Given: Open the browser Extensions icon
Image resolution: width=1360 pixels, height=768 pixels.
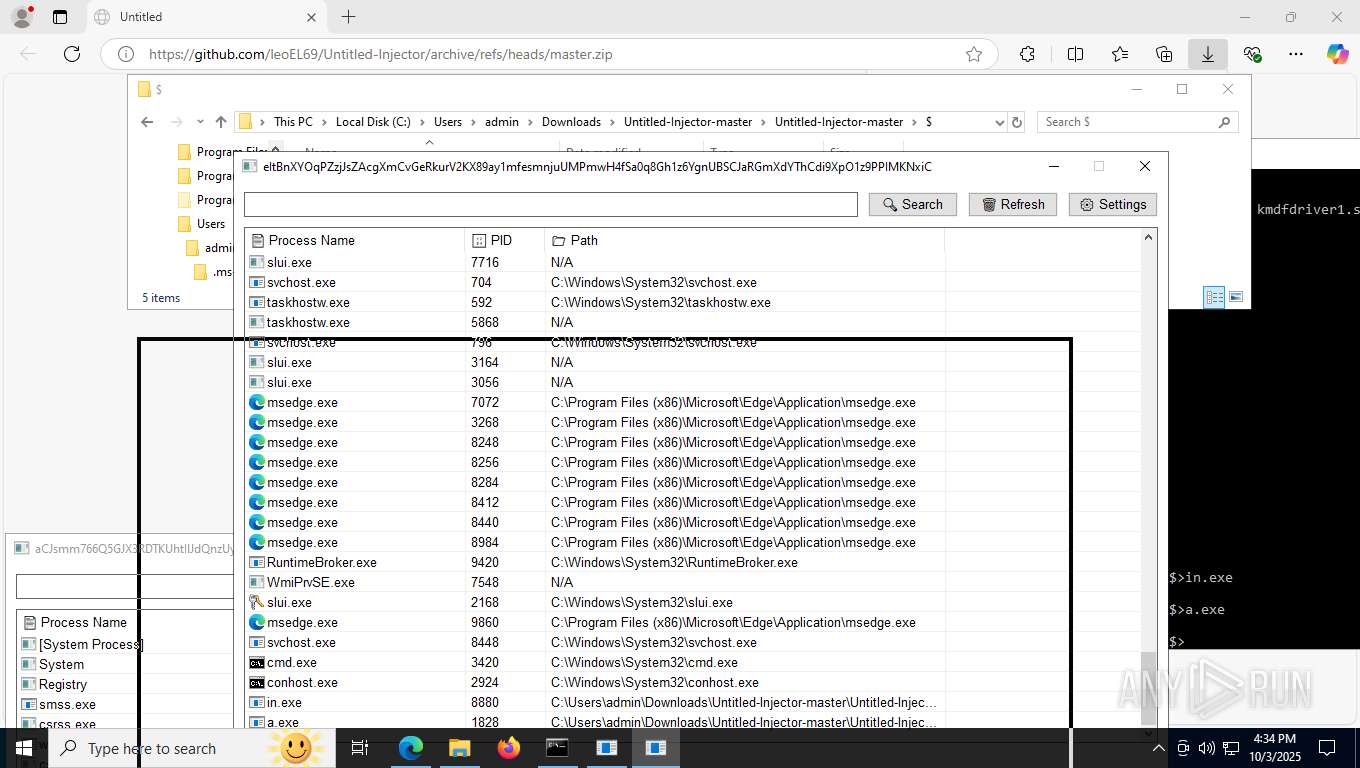Looking at the screenshot, I should coord(1027,54).
